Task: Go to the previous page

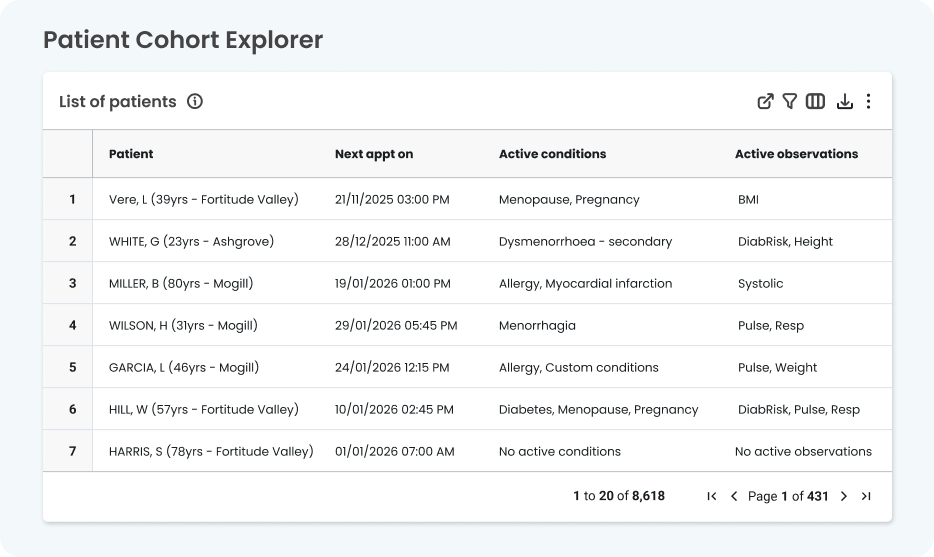Action: [x=734, y=496]
